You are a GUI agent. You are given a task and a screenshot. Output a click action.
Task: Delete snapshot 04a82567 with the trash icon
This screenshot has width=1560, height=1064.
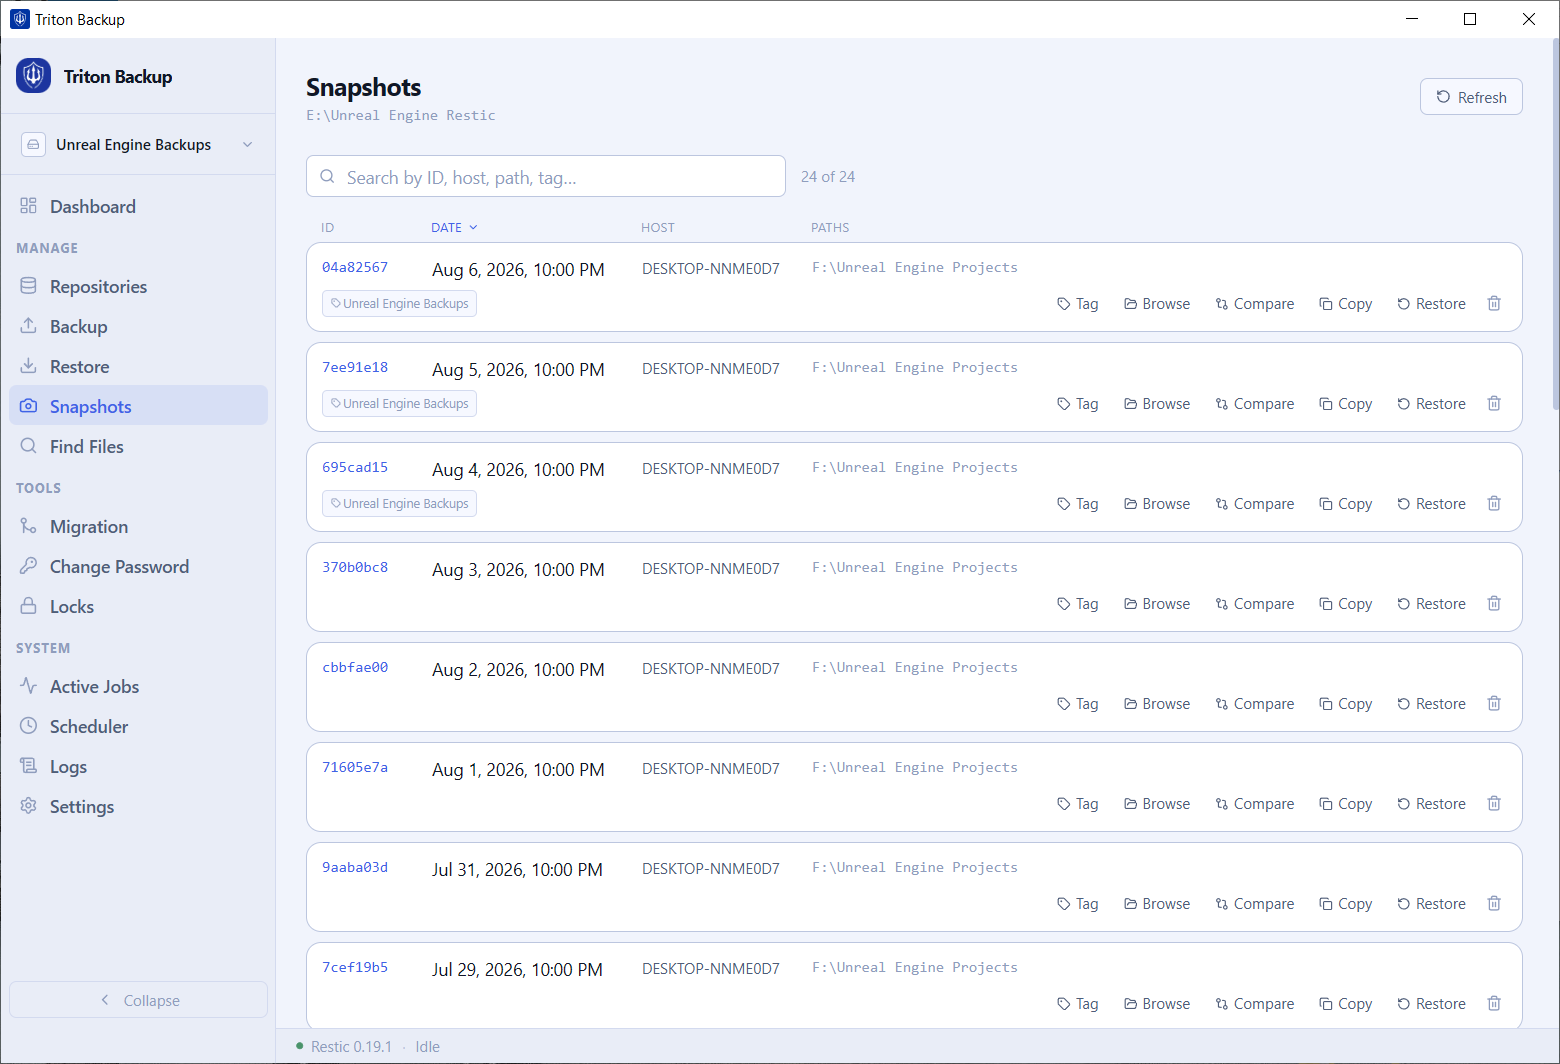[1494, 303]
